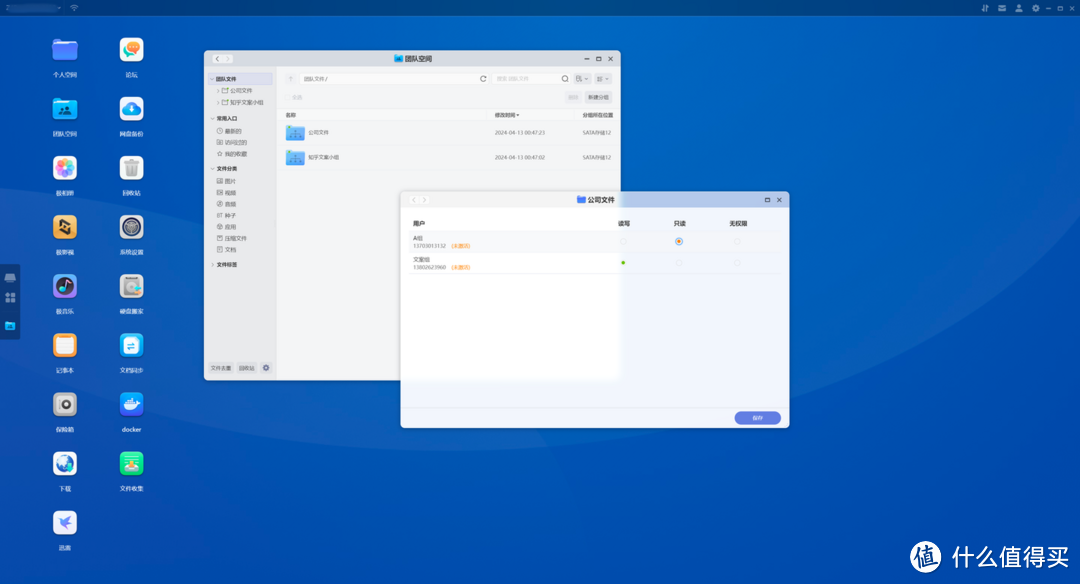This screenshot has width=1080, height=584.
Task: Filter by 文档 category in sidebar
Action: point(227,250)
